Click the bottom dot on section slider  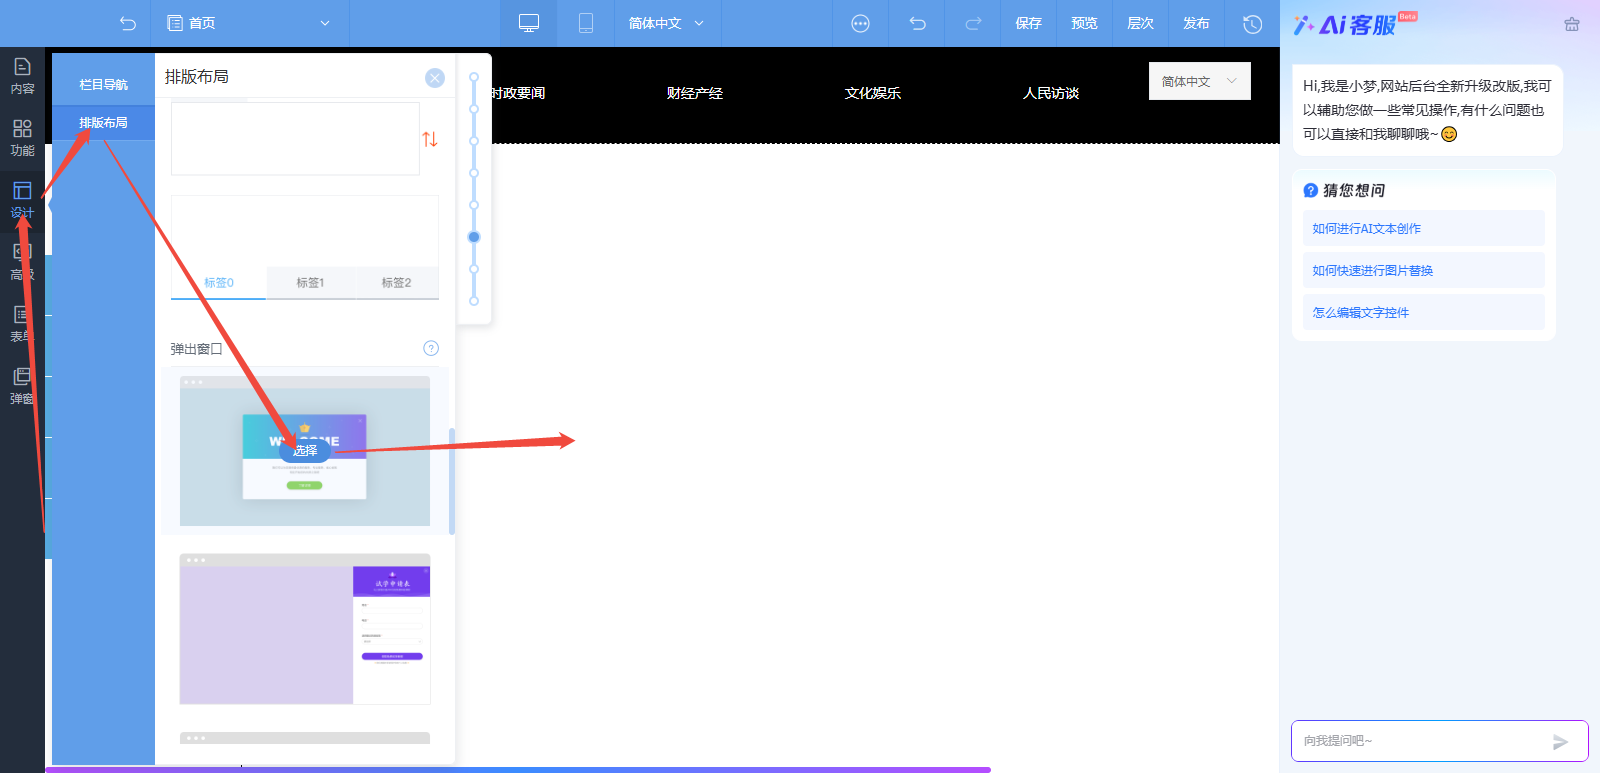coord(474,301)
